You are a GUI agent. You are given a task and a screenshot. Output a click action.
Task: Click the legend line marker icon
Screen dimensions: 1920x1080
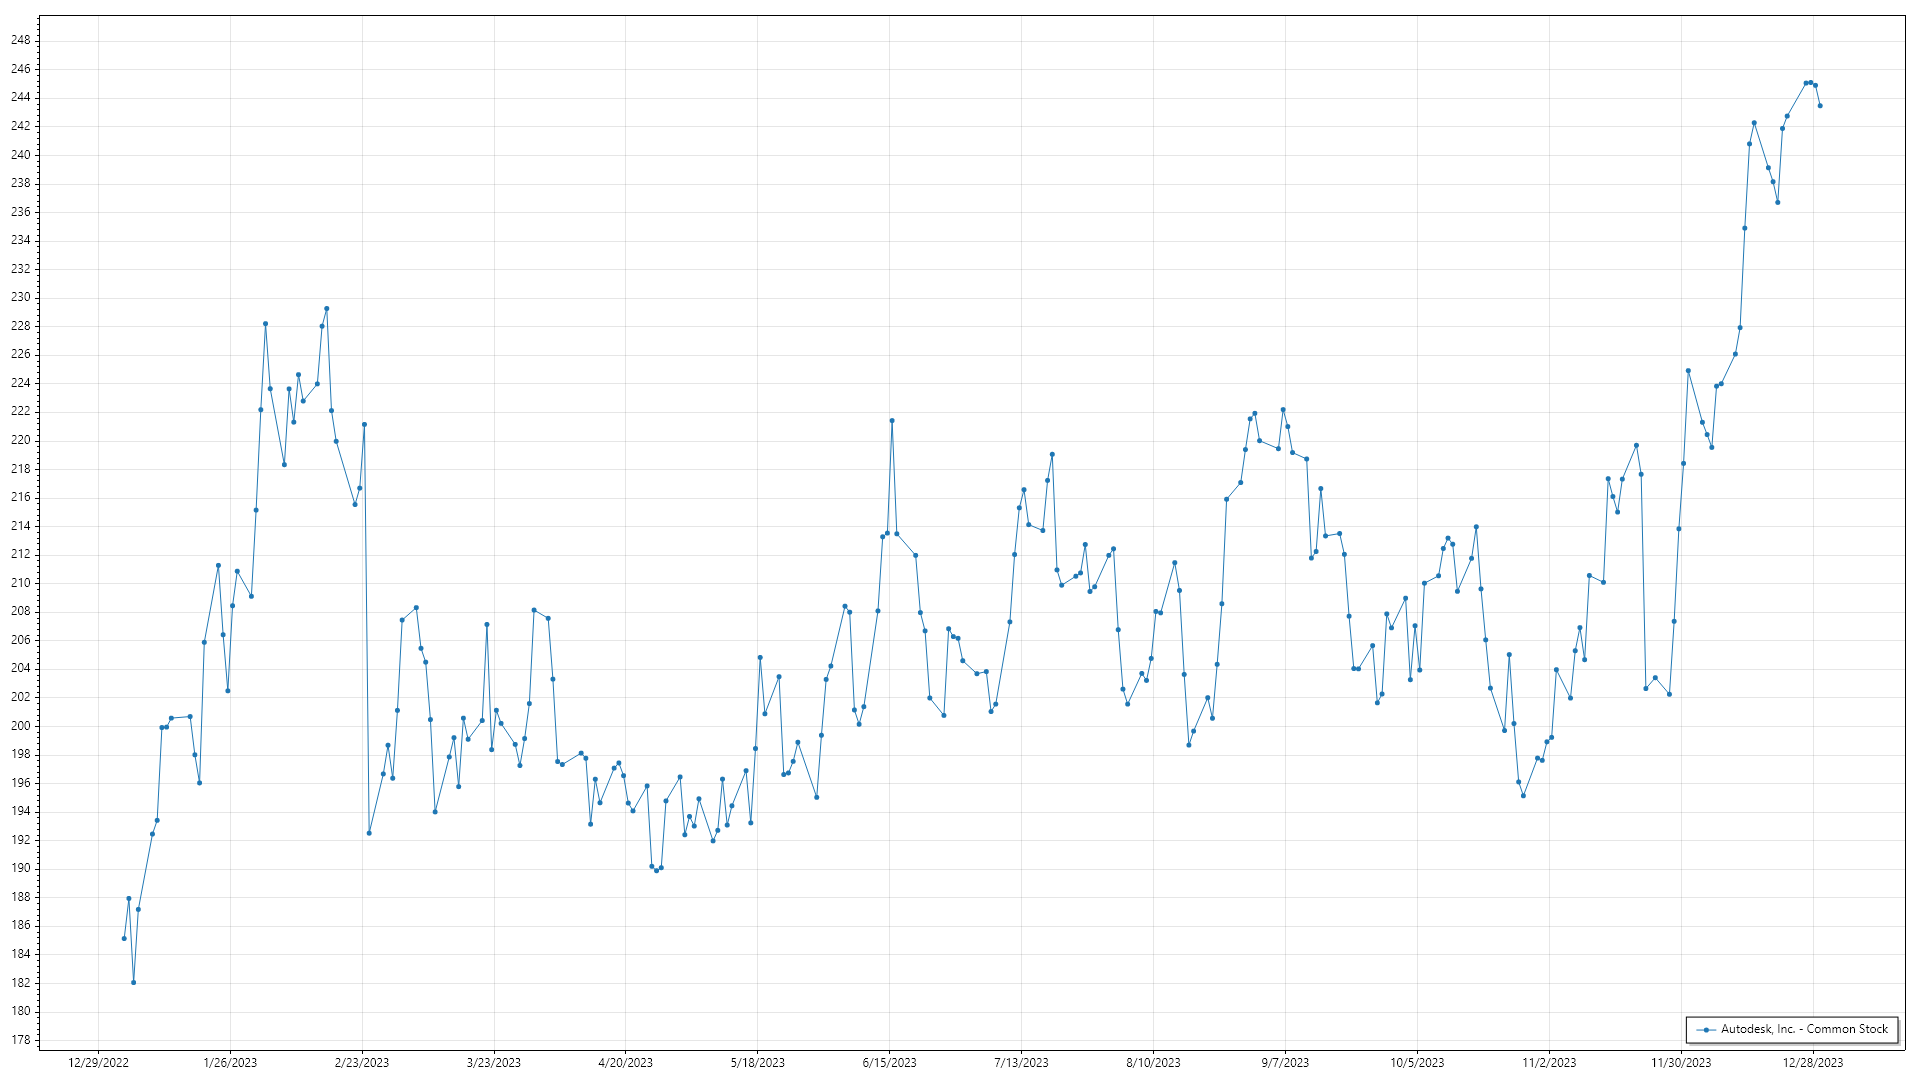tap(1706, 1029)
